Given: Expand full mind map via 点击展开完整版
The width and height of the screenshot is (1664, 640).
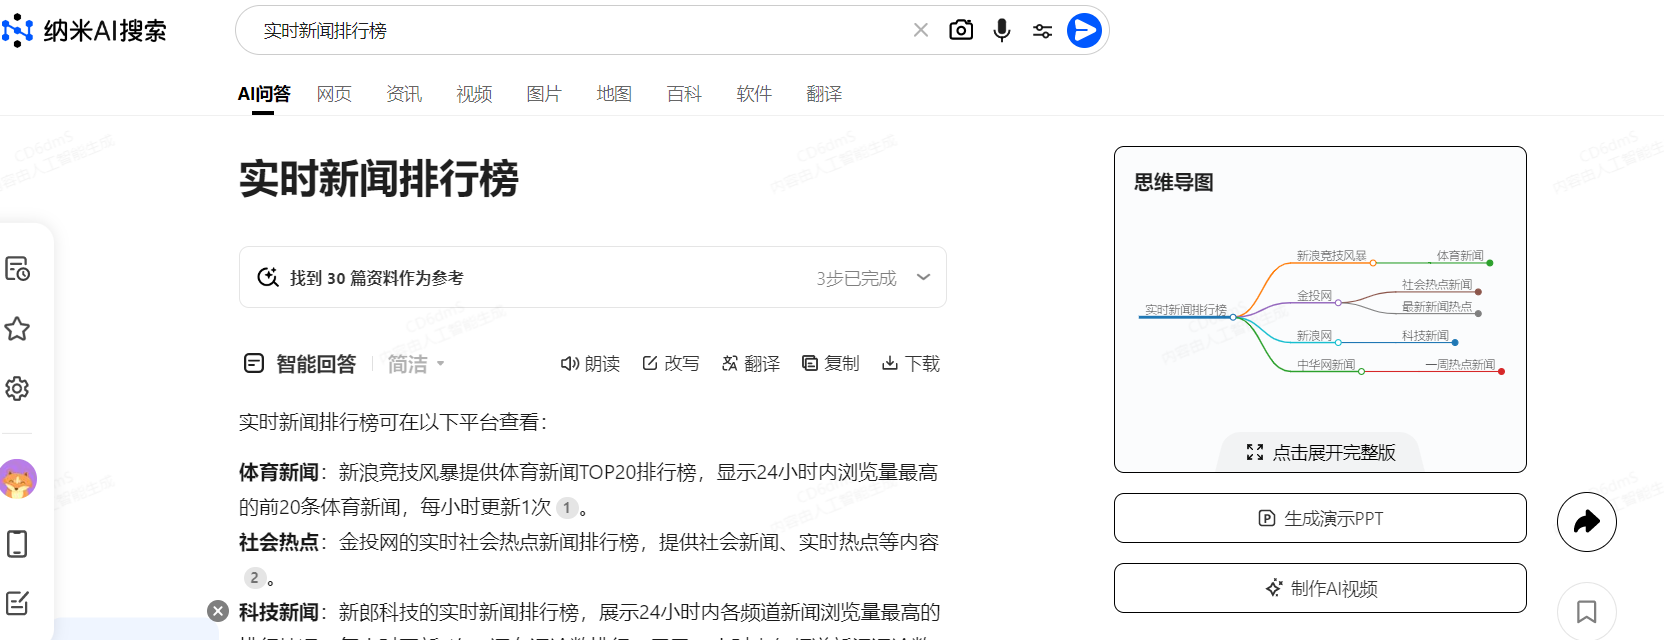Looking at the screenshot, I should (x=1320, y=452).
